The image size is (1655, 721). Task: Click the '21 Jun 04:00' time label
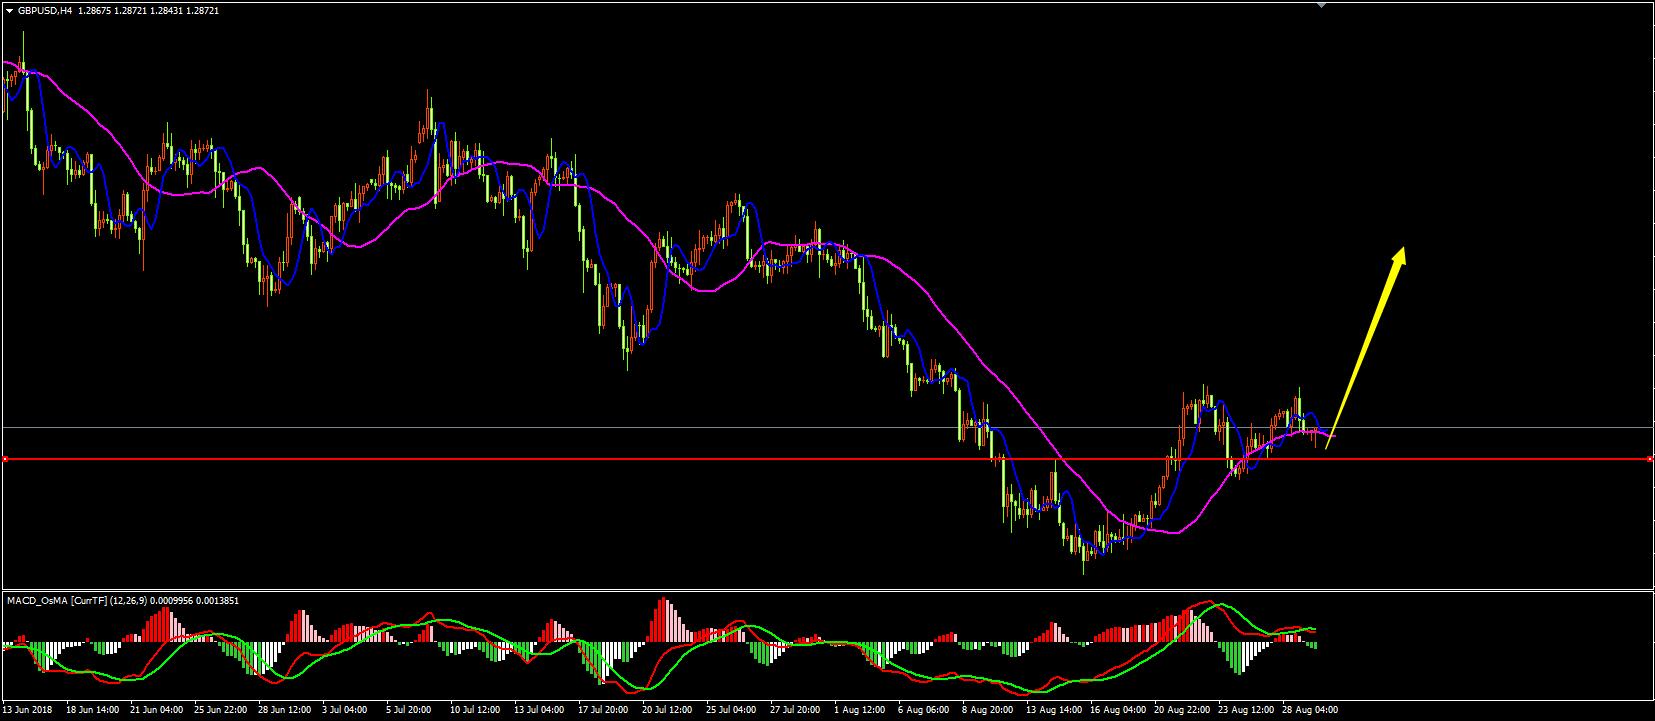(156, 709)
